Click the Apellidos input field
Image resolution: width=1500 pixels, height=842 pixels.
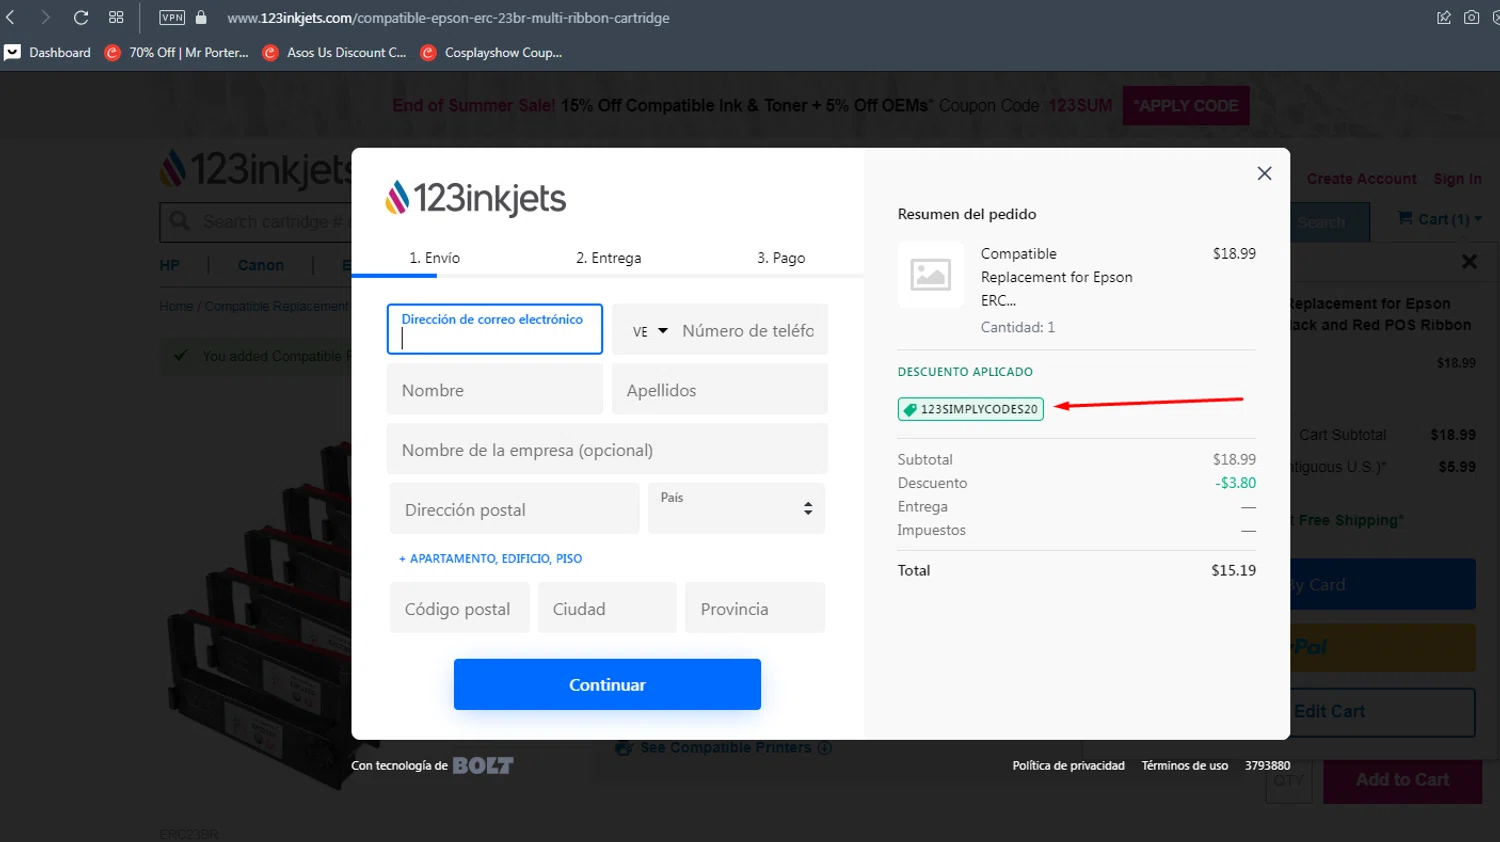[720, 389]
